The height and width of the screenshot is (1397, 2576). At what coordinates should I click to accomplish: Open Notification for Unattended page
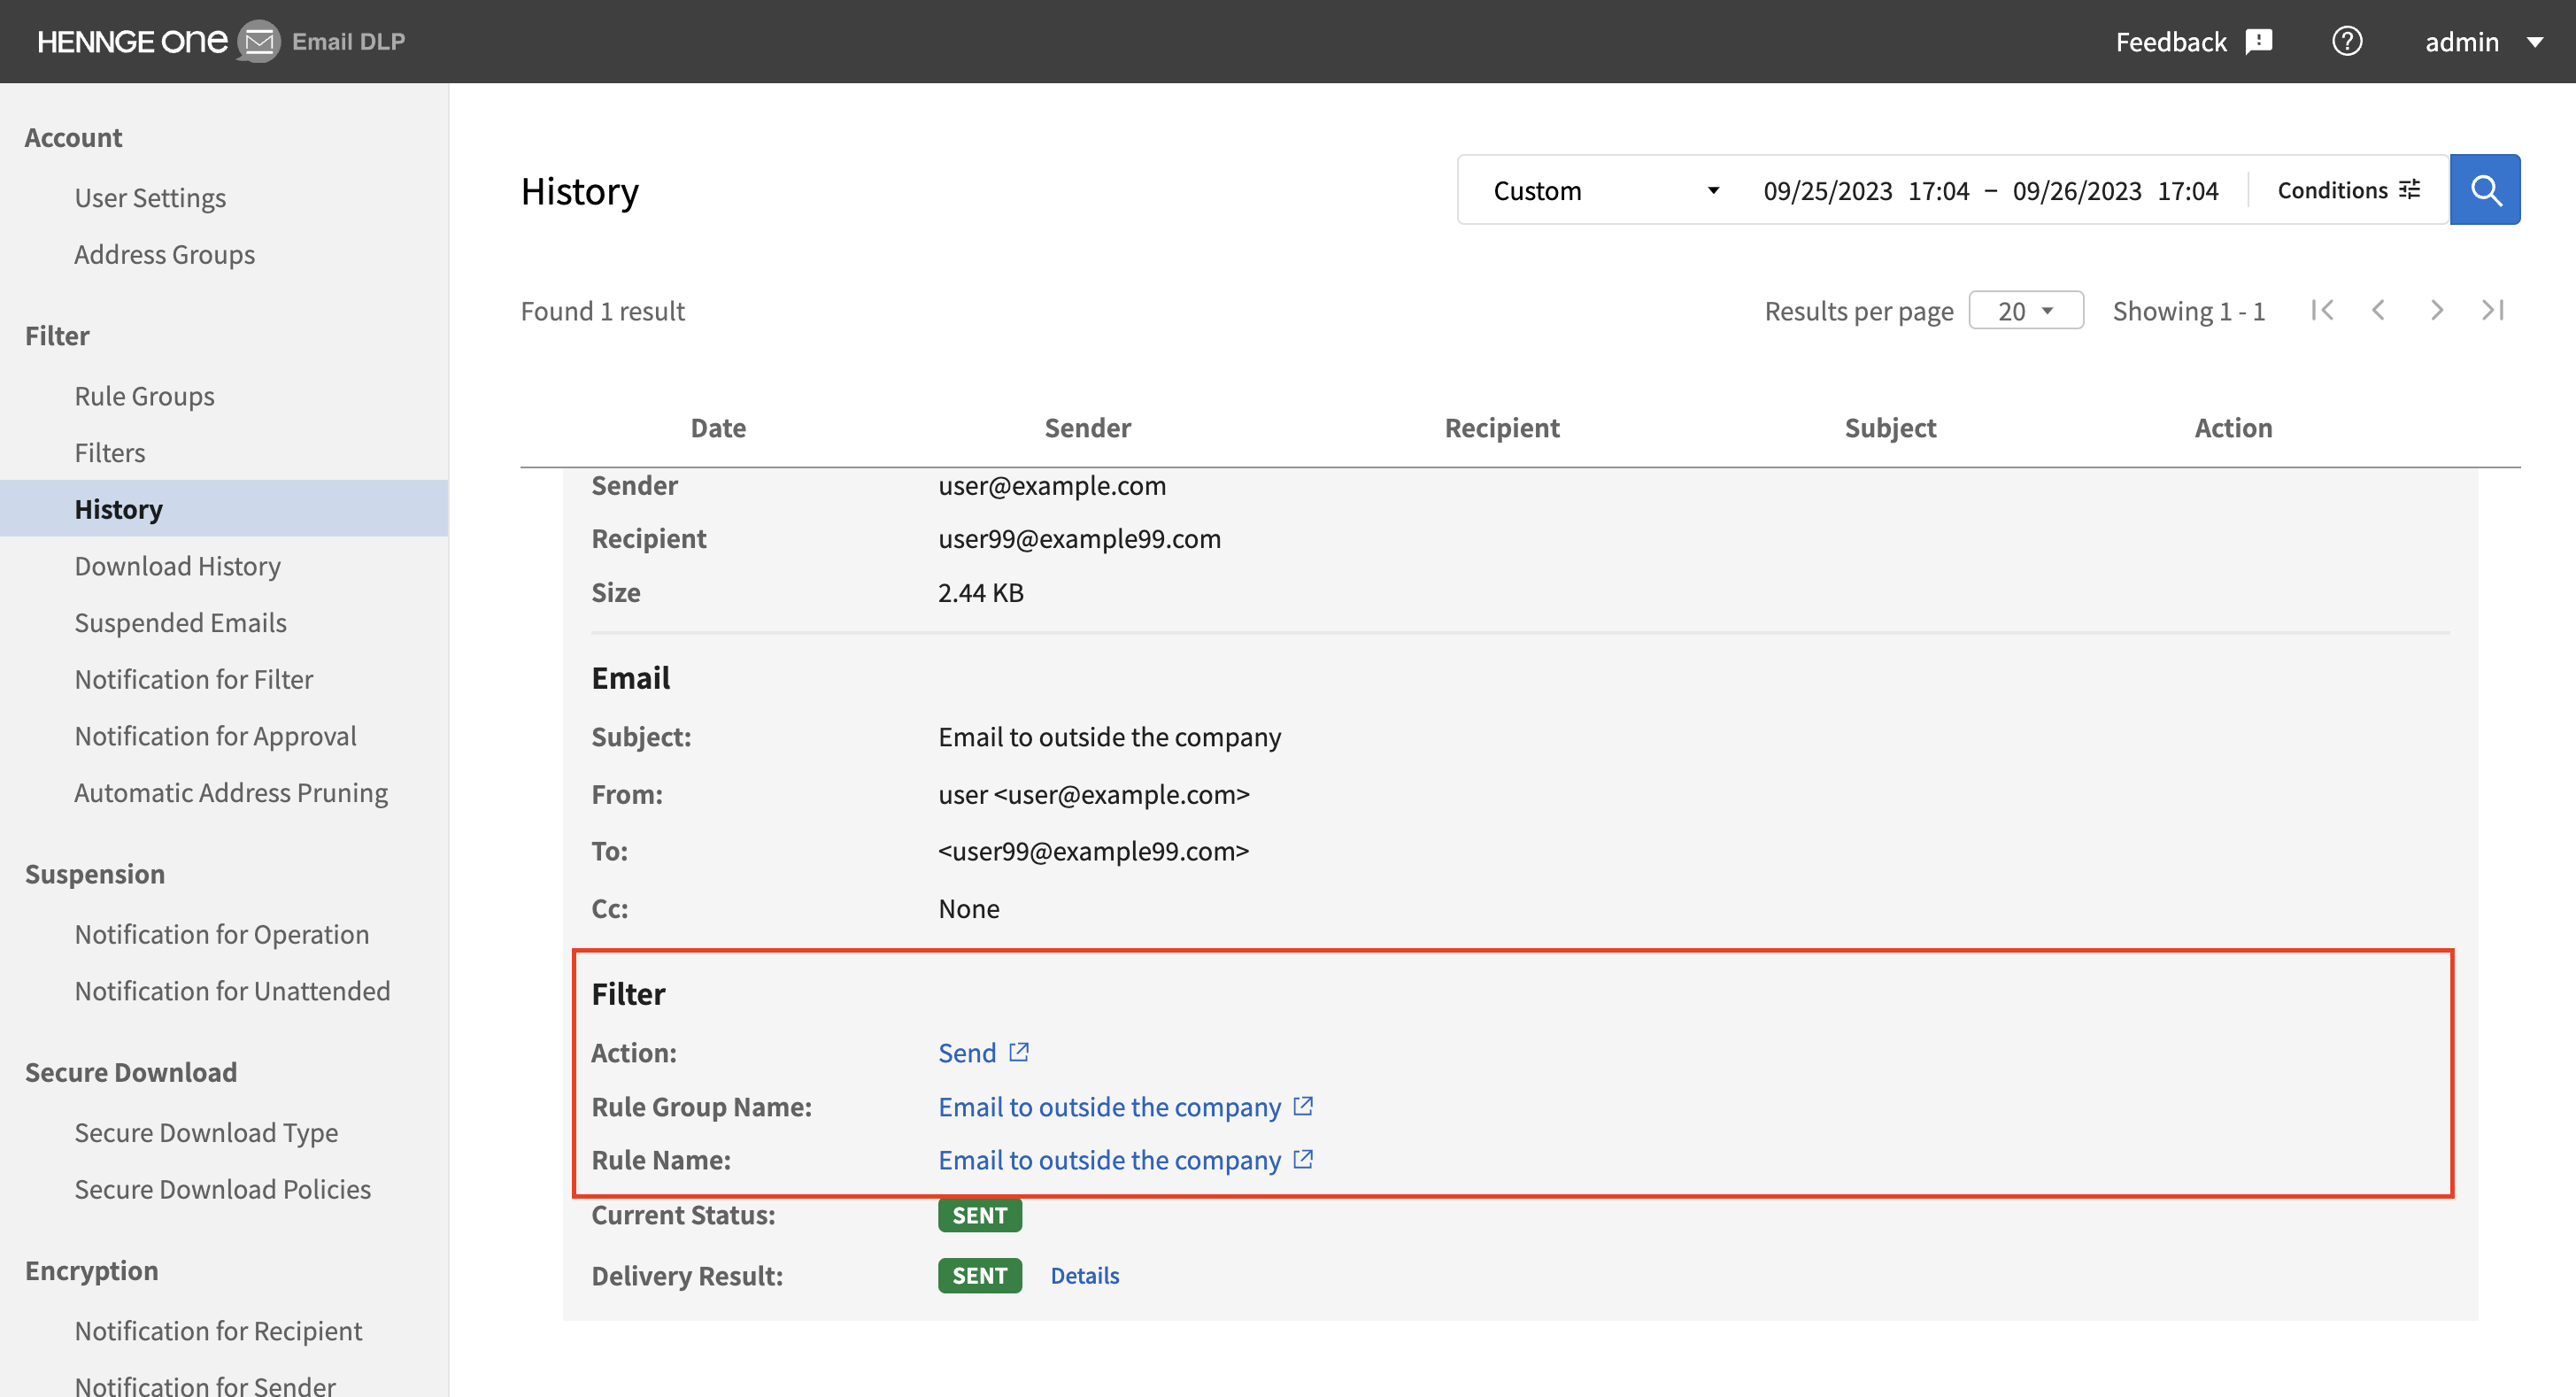pos(232,991)
